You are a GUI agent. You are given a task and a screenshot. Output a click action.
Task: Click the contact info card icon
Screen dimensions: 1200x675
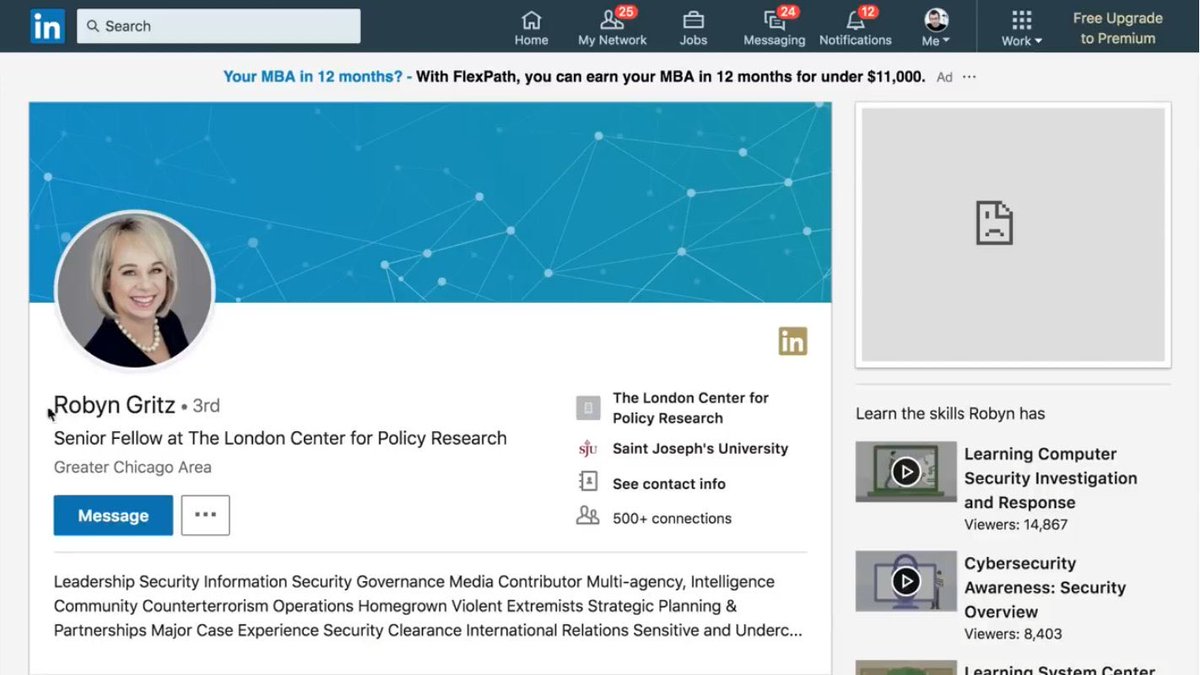[x=587, y=482]
